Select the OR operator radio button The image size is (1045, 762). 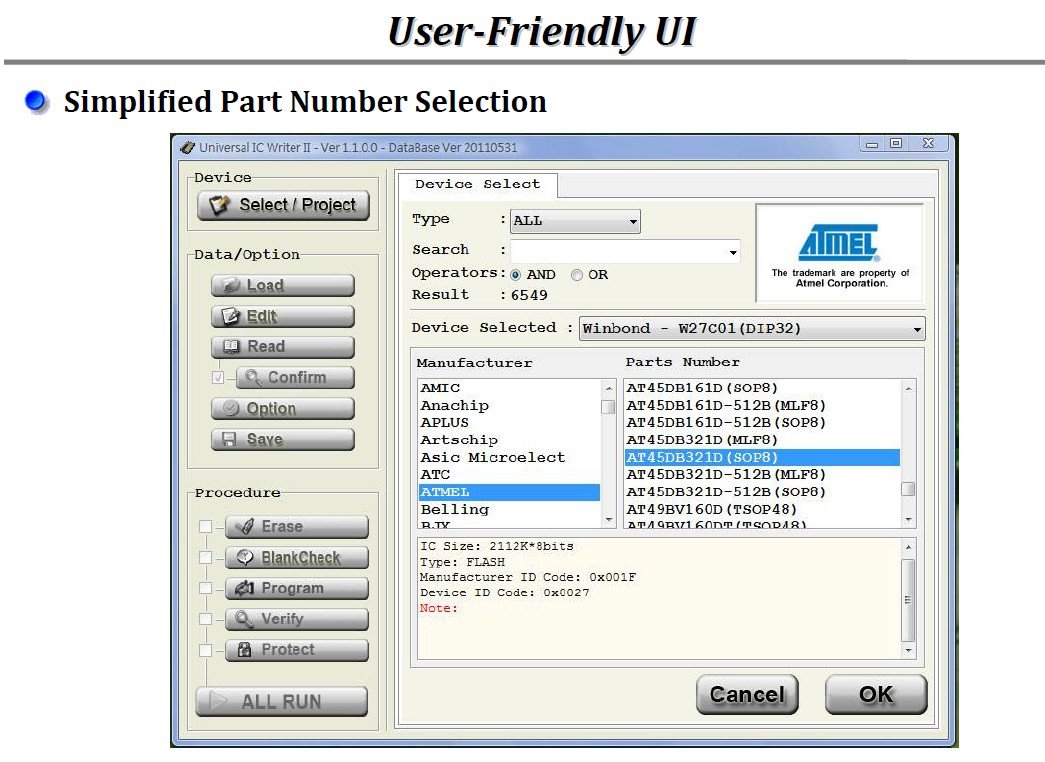coord(576,275)
